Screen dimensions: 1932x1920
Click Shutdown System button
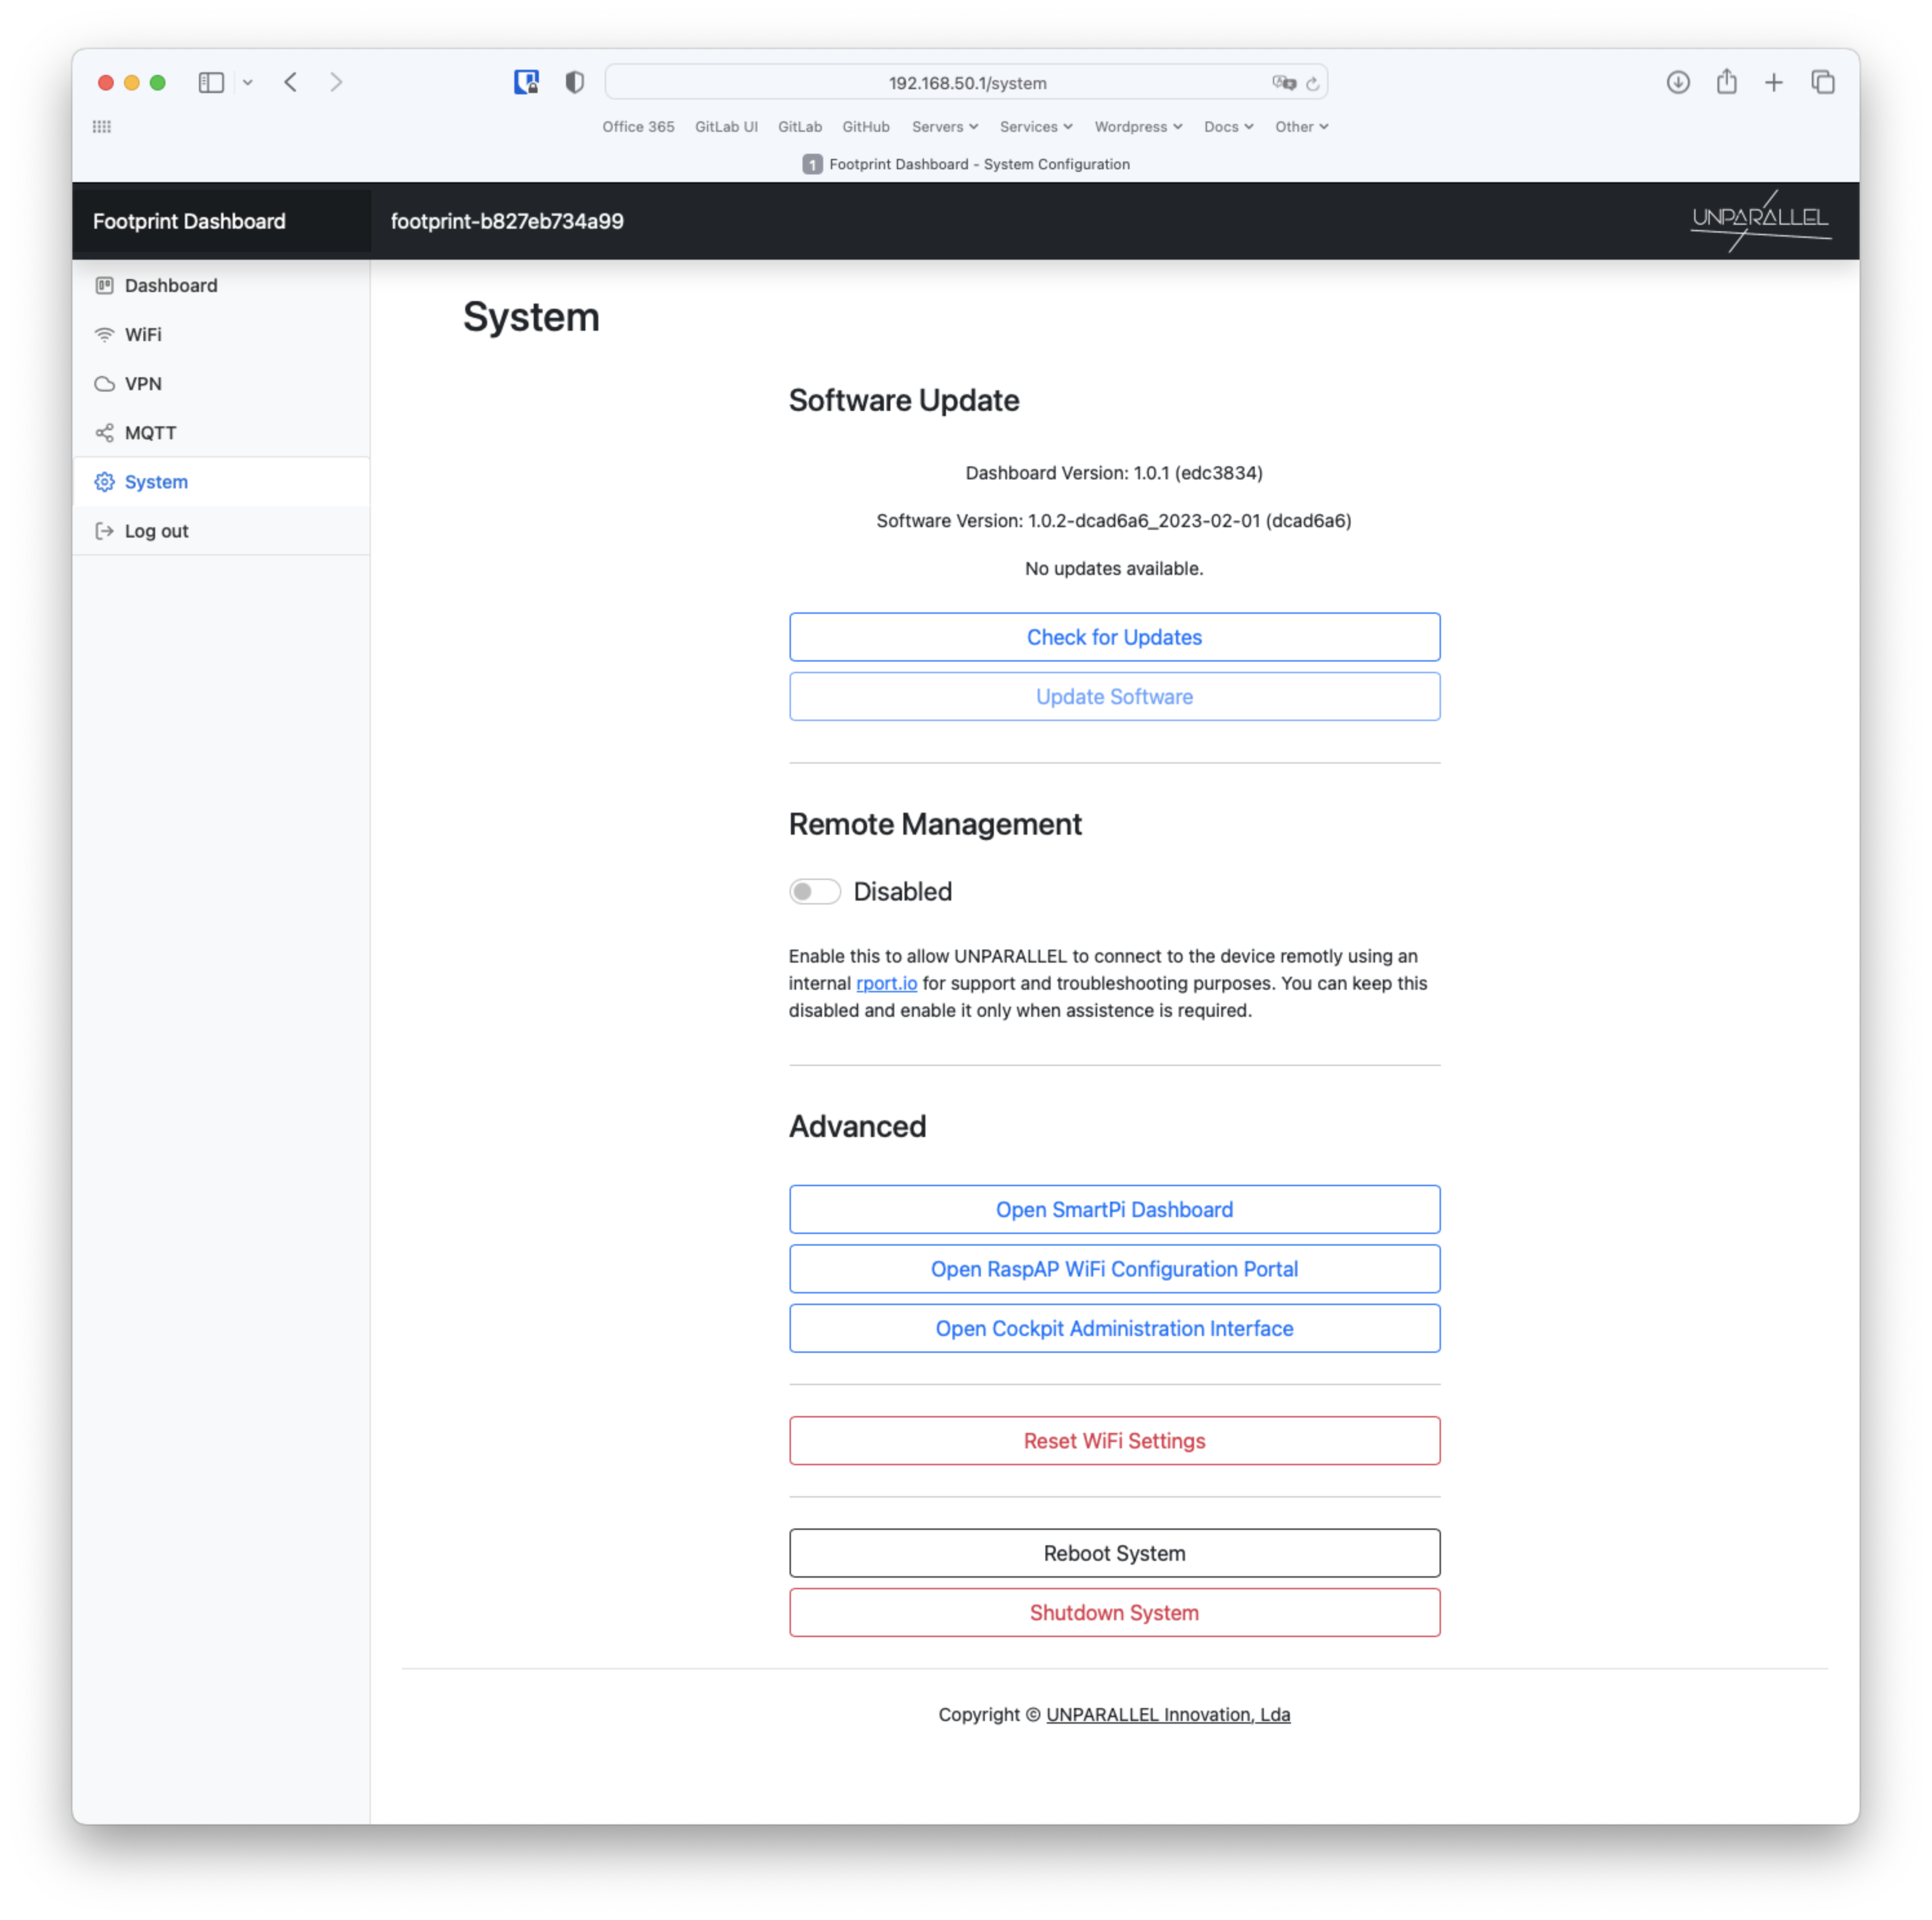point(1115,1612)
